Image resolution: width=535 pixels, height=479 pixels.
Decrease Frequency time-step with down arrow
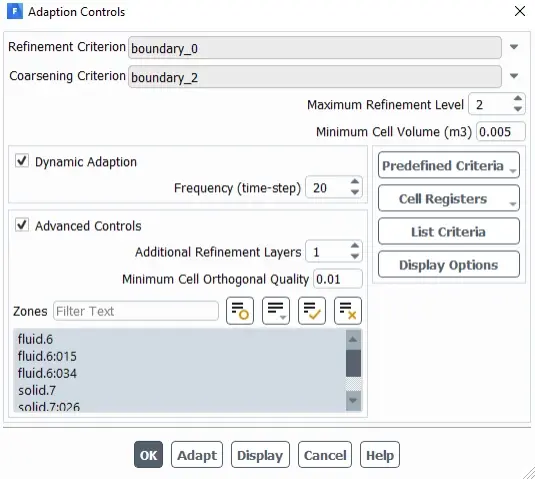point(355,193)
